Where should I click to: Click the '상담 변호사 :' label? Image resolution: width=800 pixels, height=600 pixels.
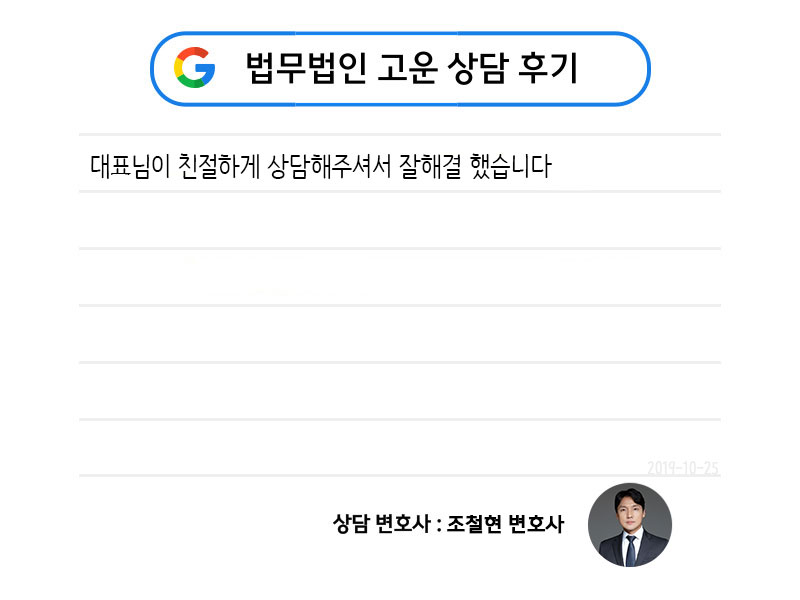point(386,524)
